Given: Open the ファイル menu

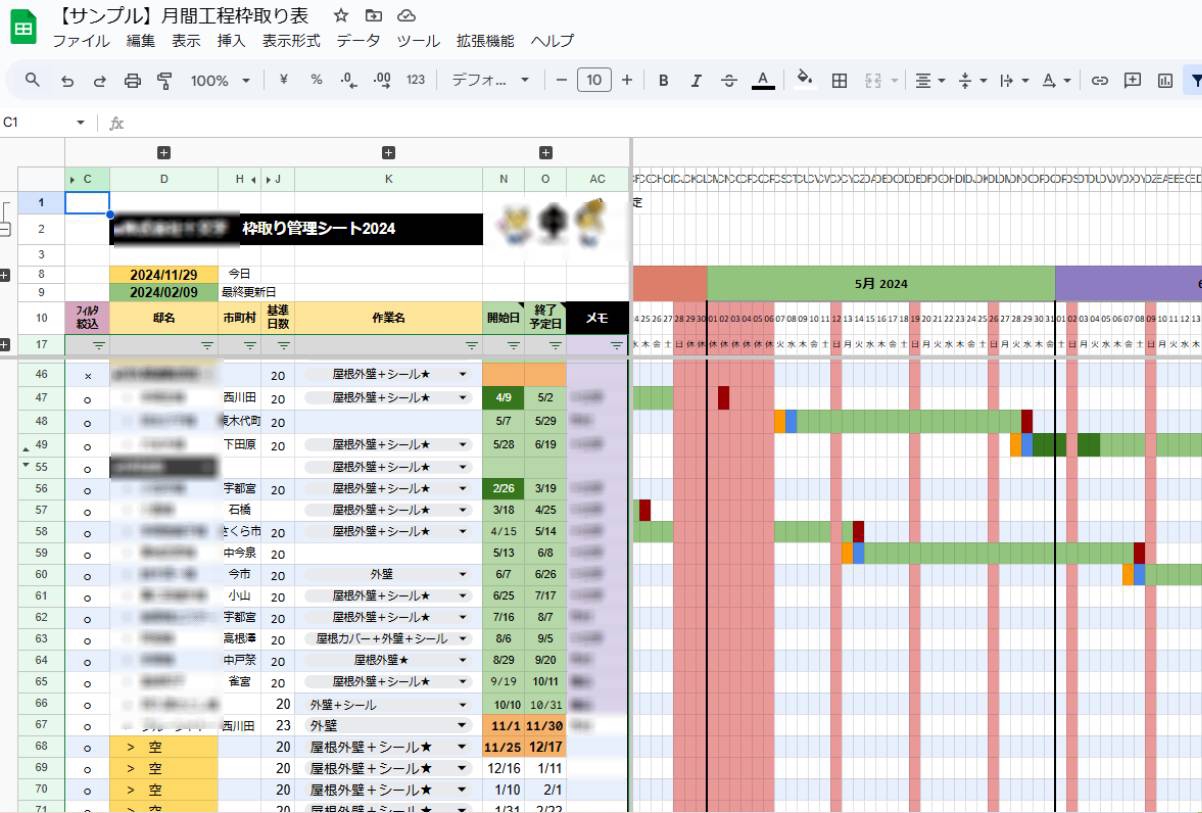Looking at the screenshot, I should point(81,41).
